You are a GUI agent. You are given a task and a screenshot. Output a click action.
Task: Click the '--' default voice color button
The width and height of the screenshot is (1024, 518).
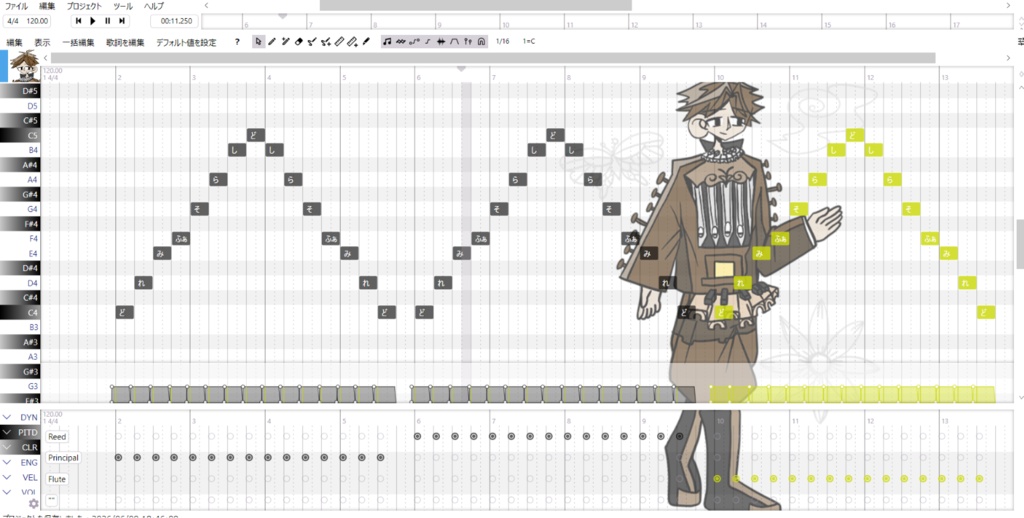click(51, 500)
